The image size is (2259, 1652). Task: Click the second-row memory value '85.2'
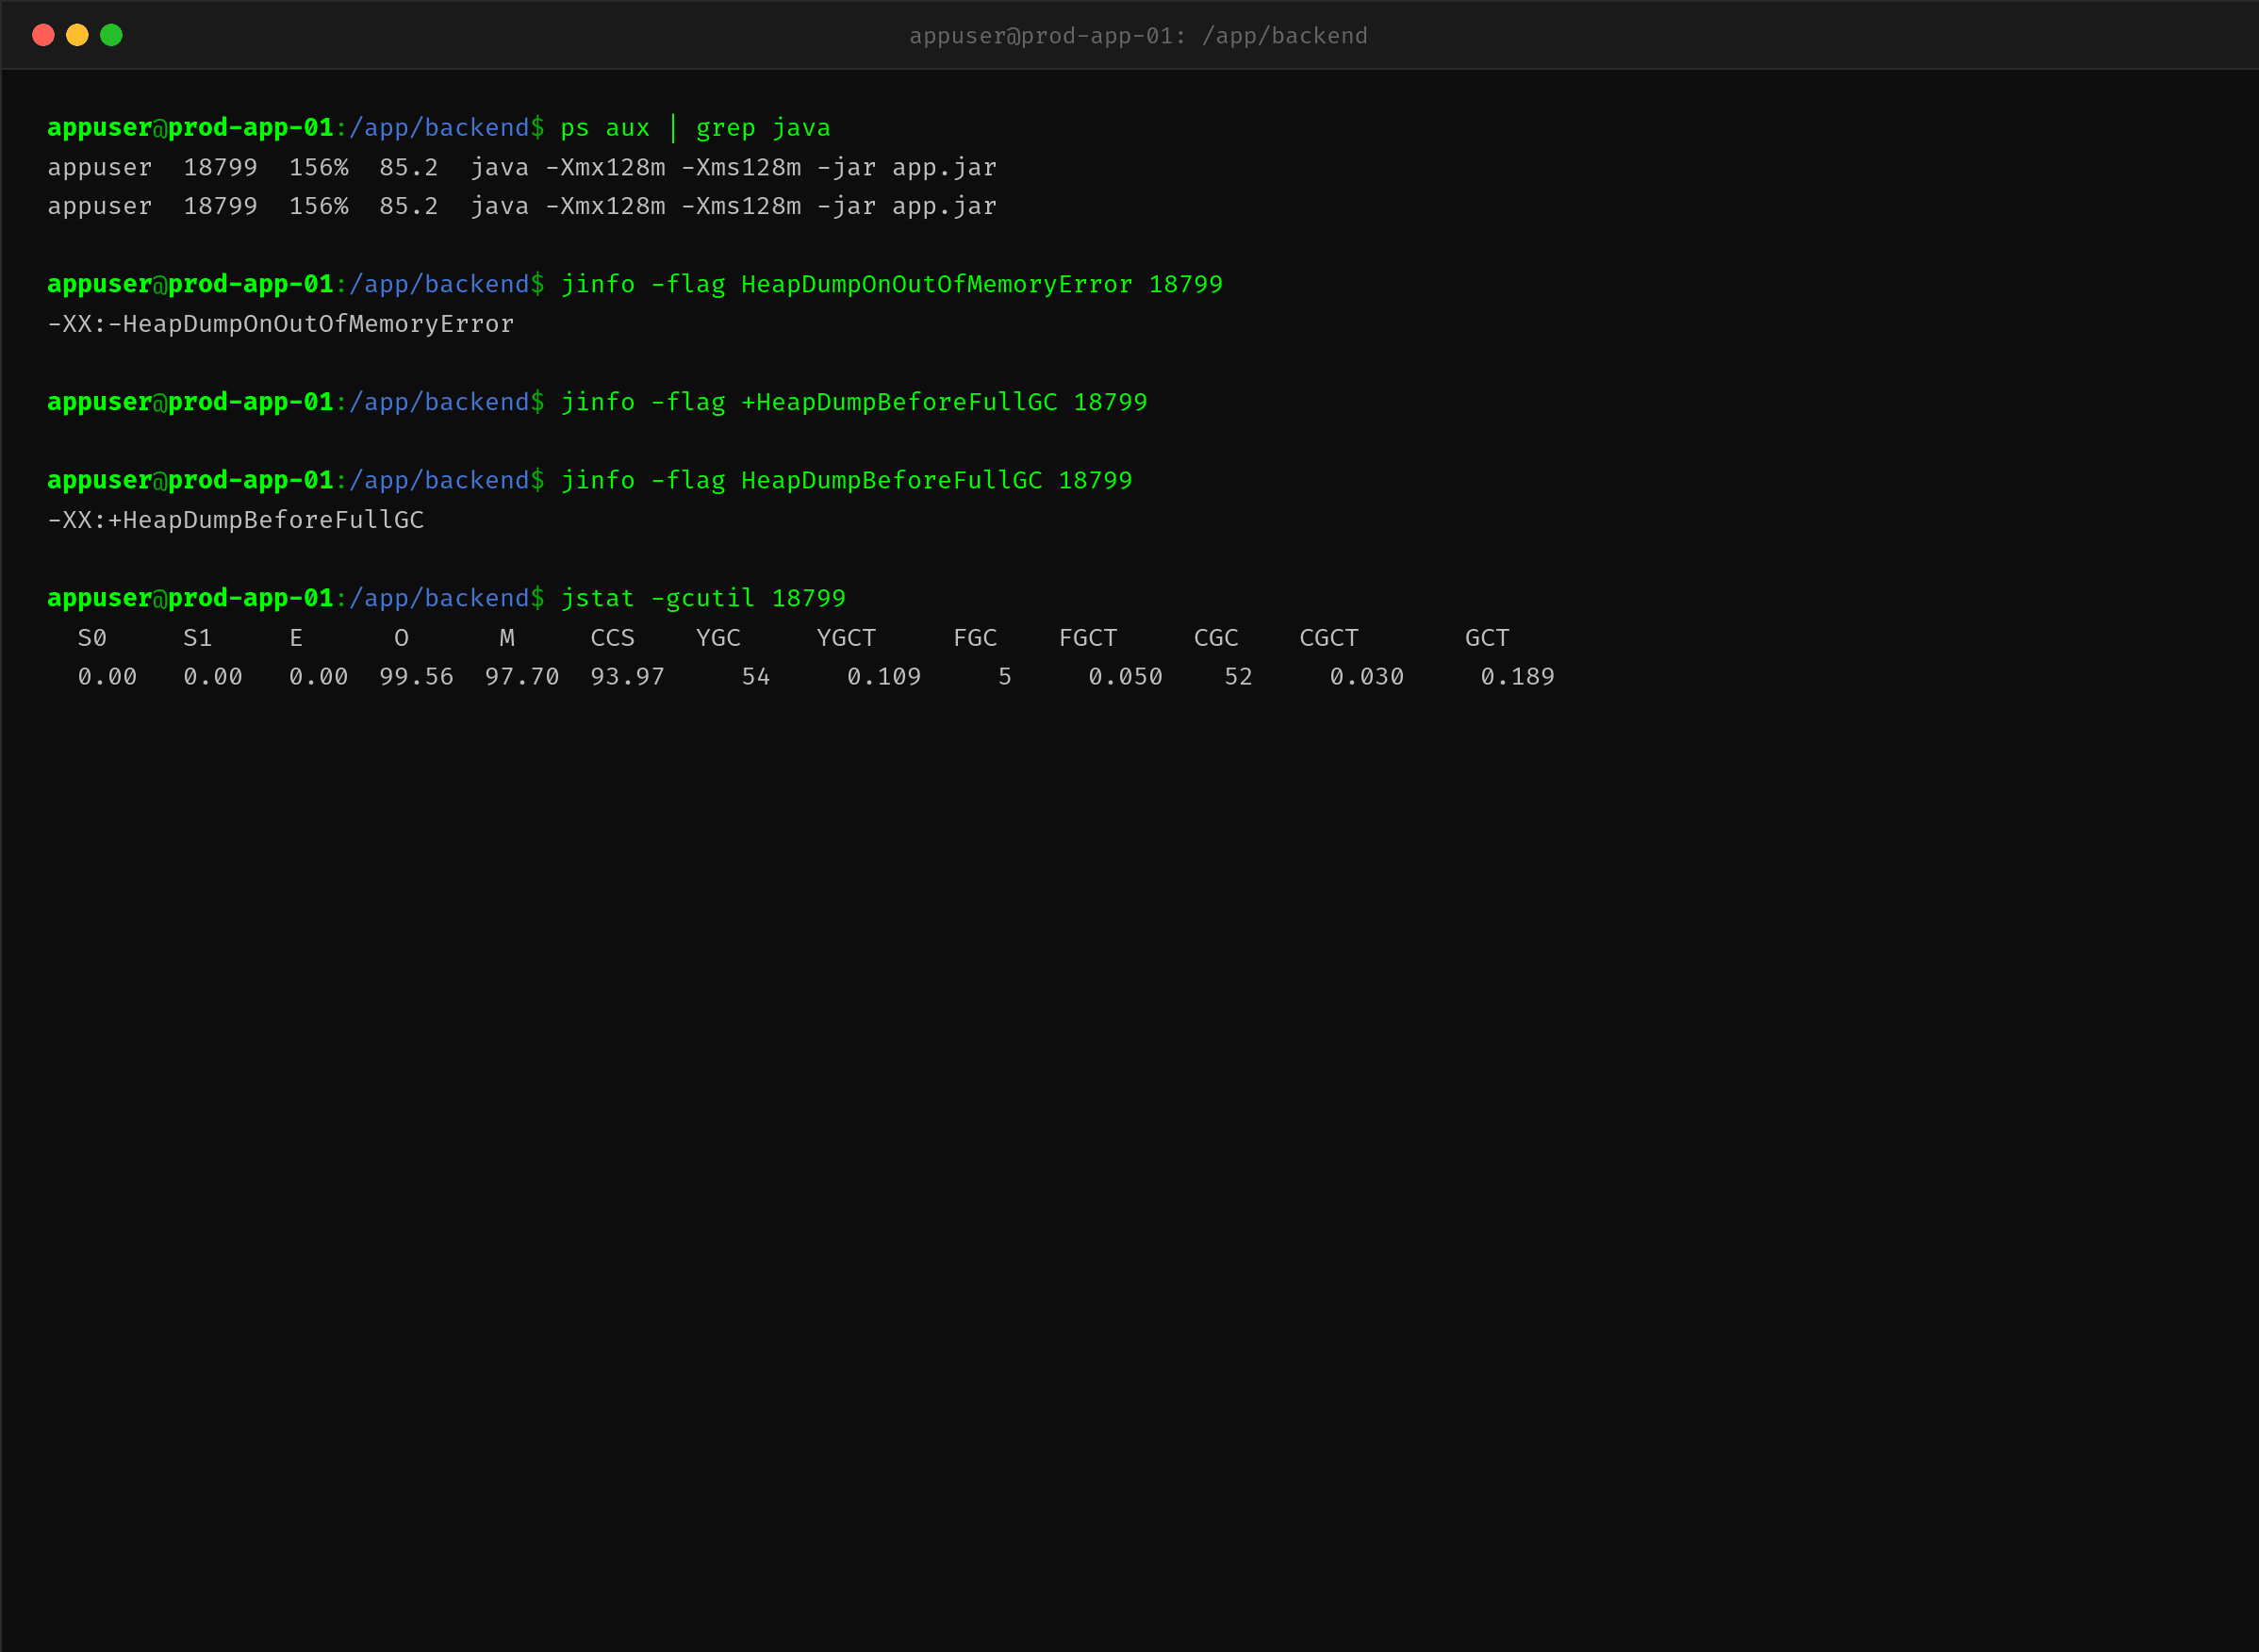pos(409,206)
